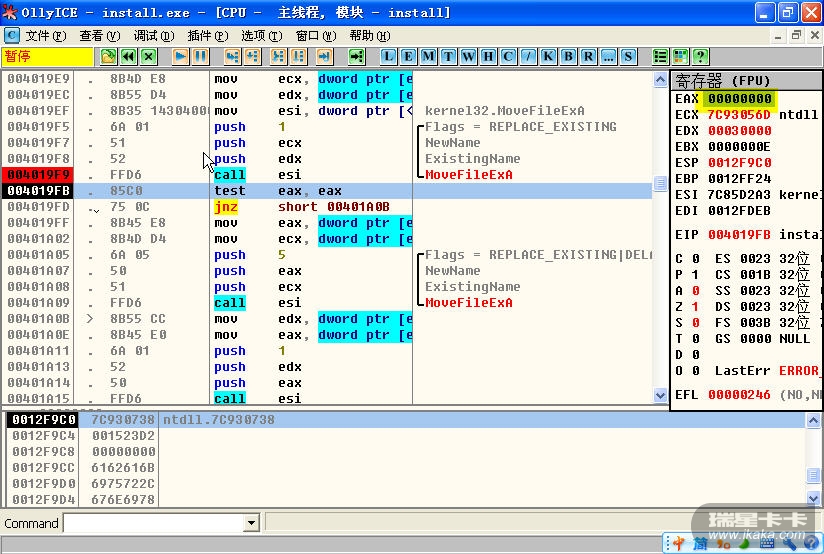This screenshot has width=824, height=554.
Task: Show the Breakpoints window via B button
Action: coord(569,56)
